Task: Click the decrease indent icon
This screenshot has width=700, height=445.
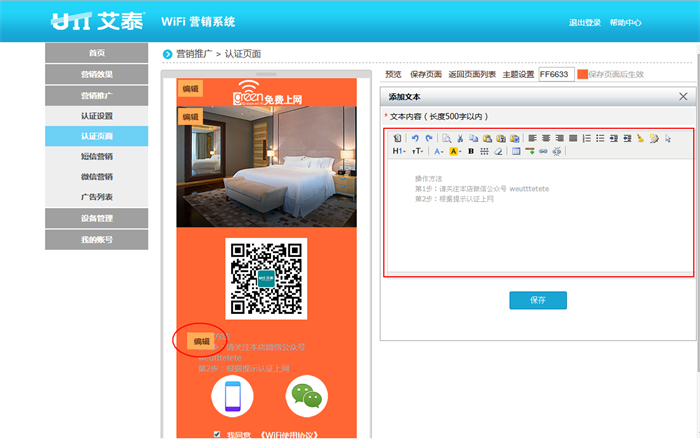Action: tap(627, 138)
